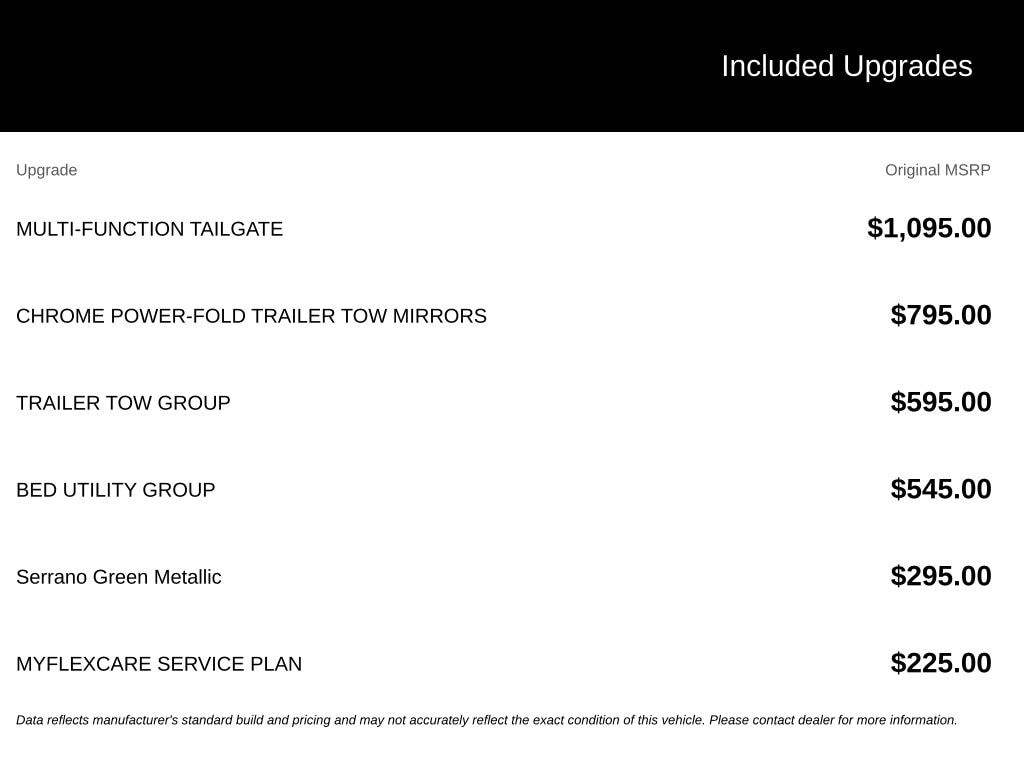Image resolution: width=1024 pixels, height=768 pixels.
Task: Click the $545.00 MSRP amount
Action: coord(940,489)
